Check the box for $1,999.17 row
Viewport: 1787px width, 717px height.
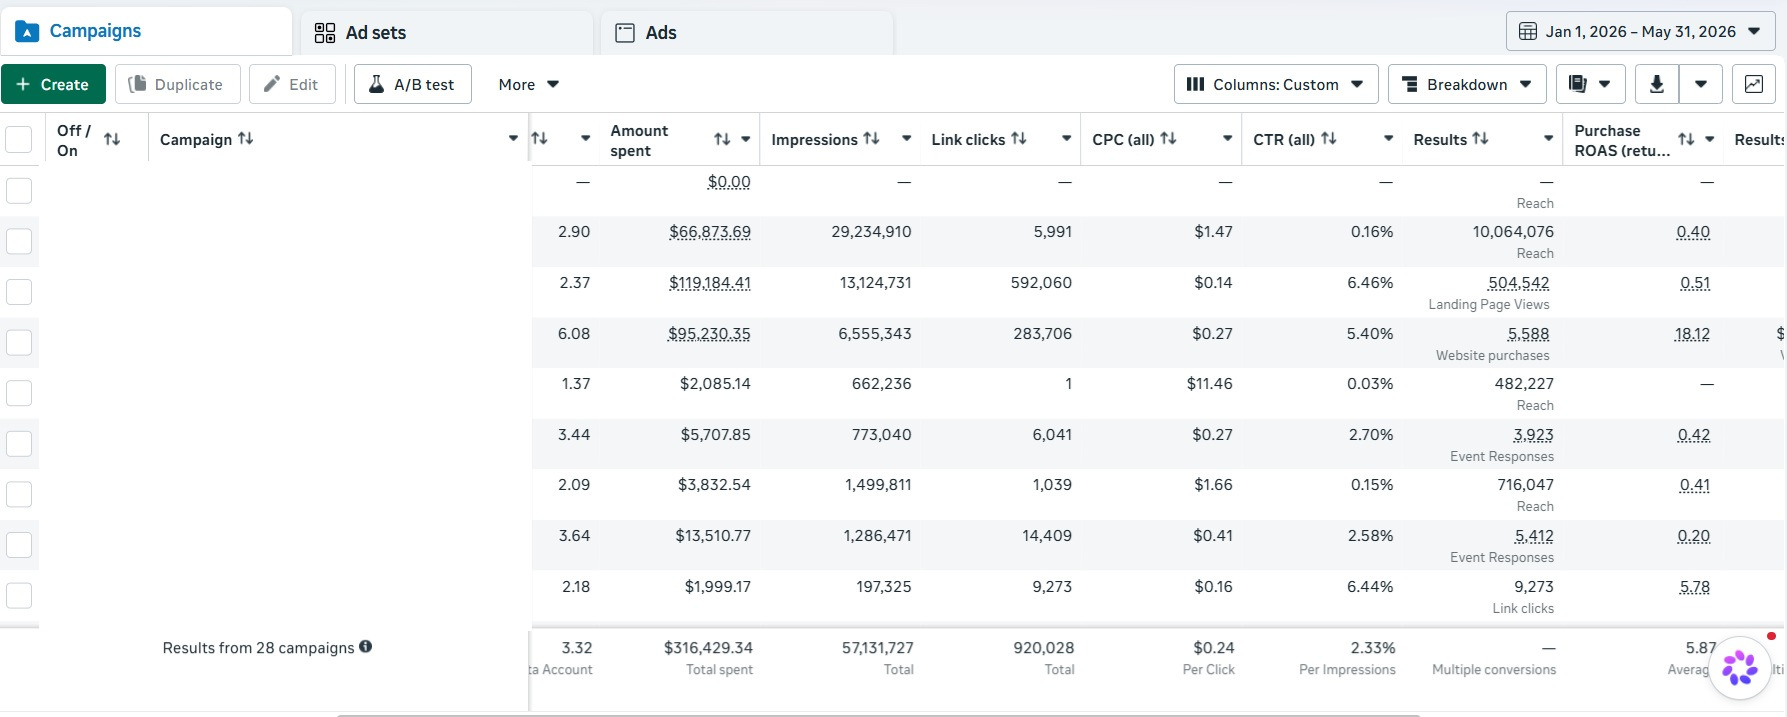tap(19, 596)
